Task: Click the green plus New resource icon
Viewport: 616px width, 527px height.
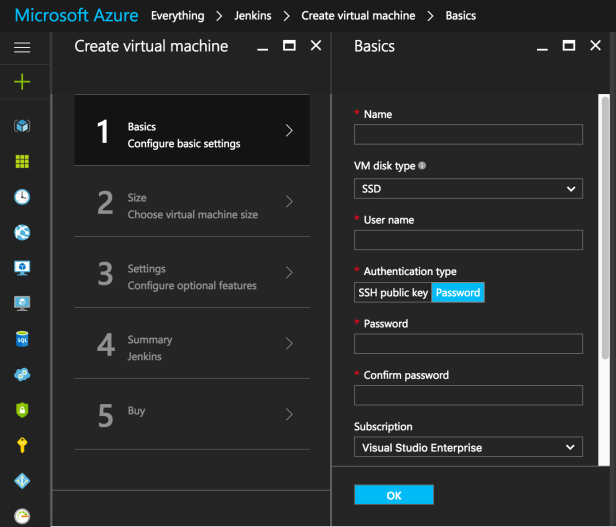Action: coord(22,82)
